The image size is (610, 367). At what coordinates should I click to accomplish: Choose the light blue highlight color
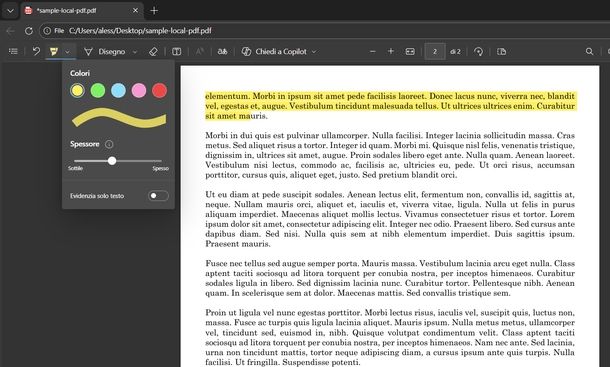tap(118, 91)
